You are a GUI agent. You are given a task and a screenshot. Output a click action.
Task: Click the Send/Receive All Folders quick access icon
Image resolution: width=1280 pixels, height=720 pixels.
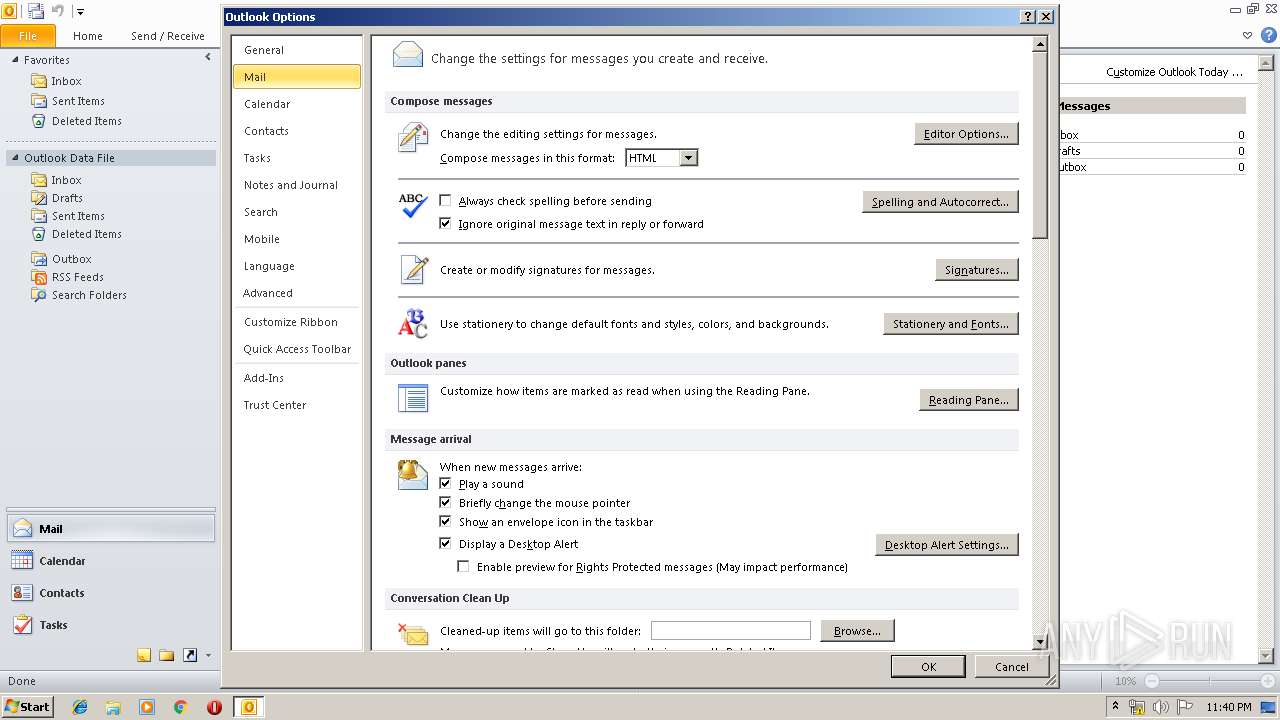[x=36, y=11]
